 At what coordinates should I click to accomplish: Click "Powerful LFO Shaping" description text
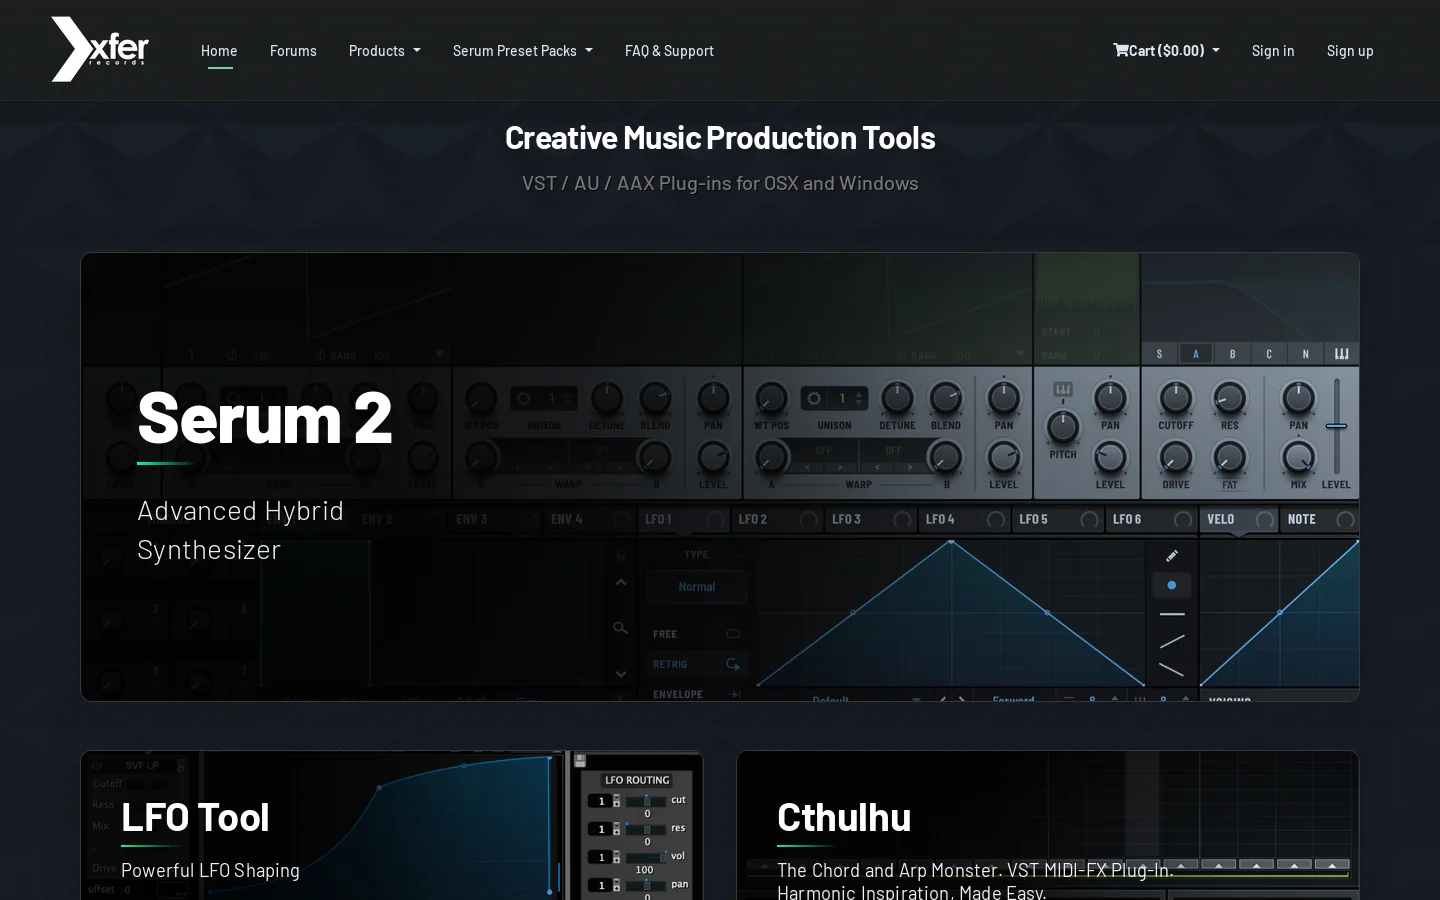point(210,870)
